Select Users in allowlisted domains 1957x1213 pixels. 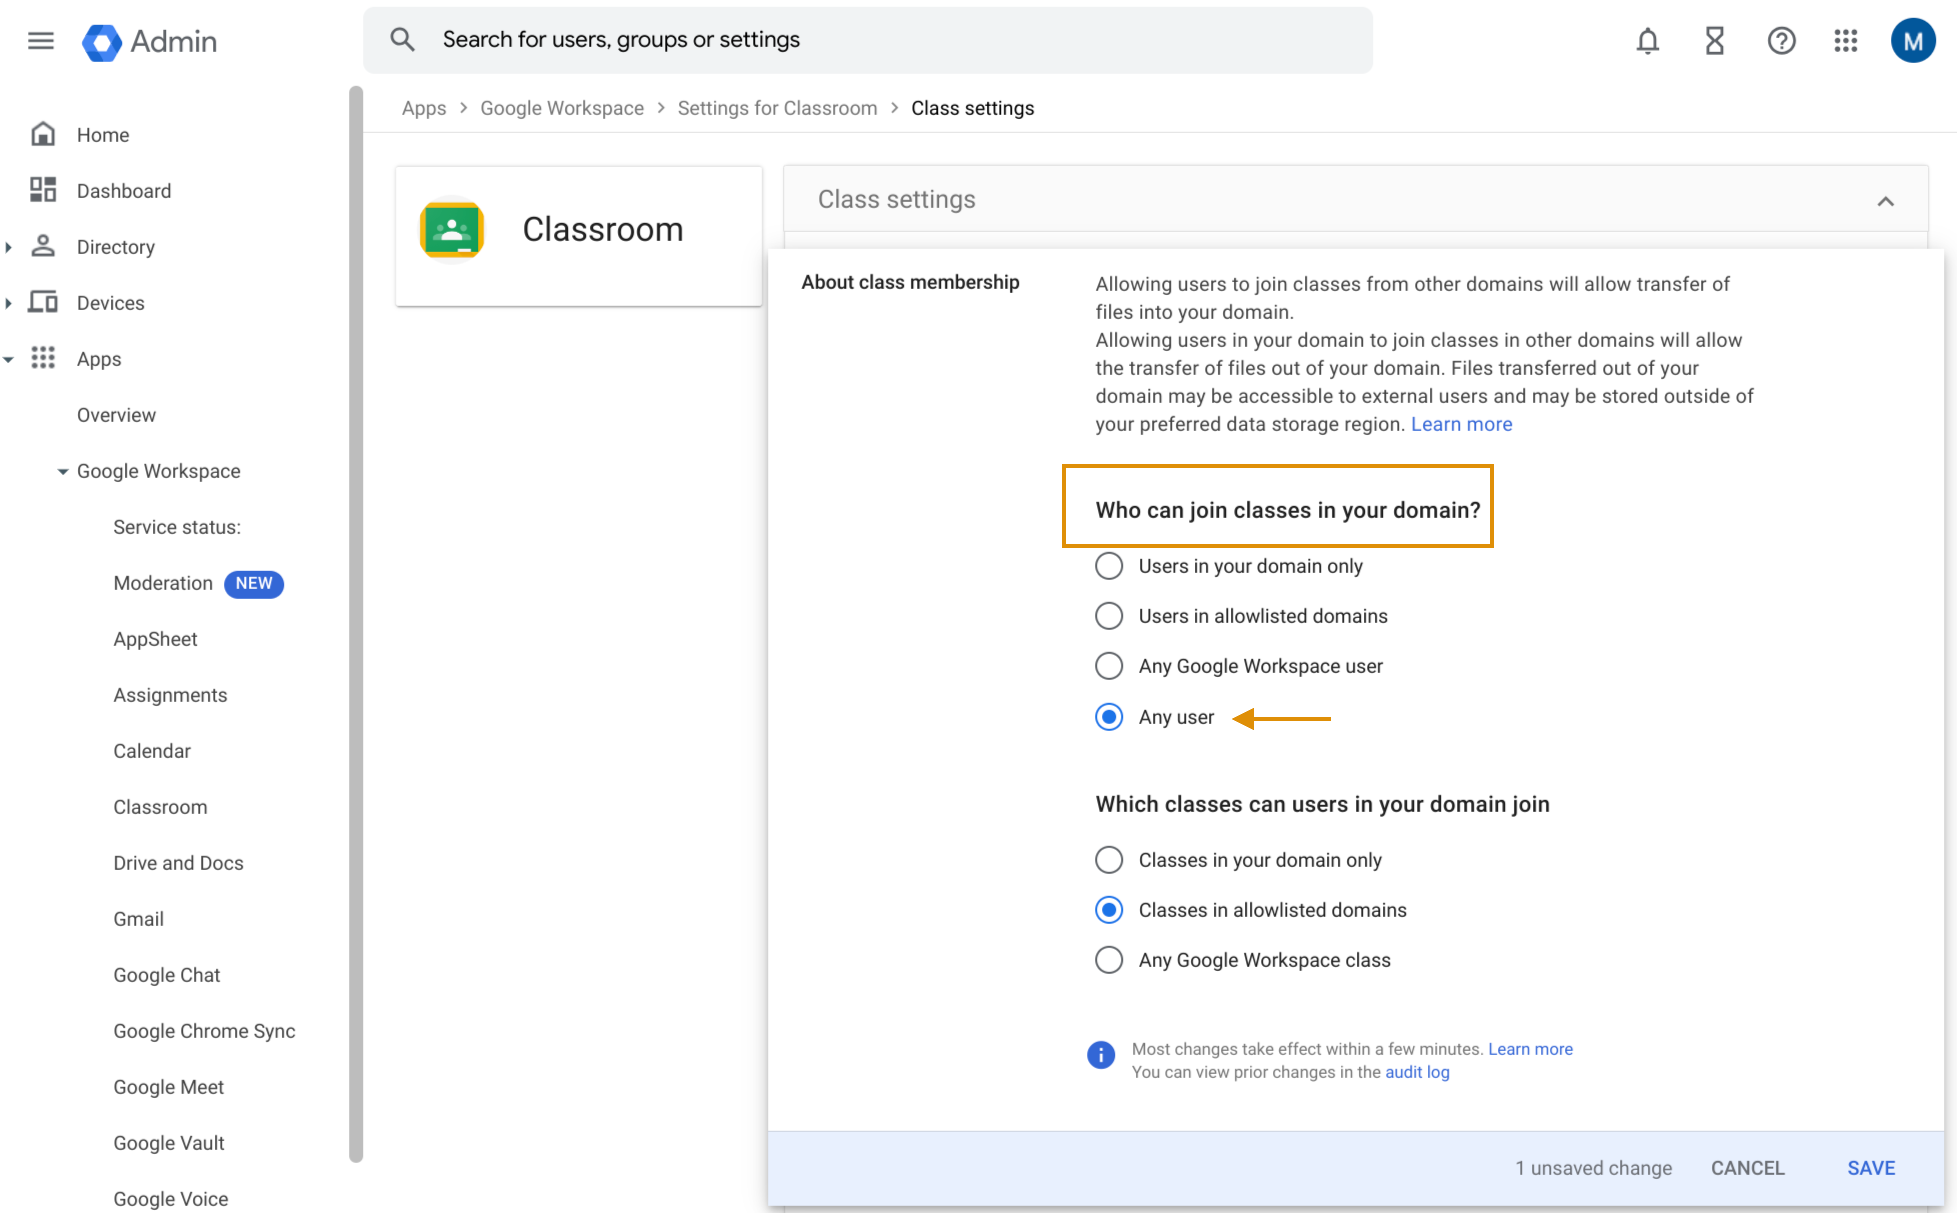(x=1109, y=616)
